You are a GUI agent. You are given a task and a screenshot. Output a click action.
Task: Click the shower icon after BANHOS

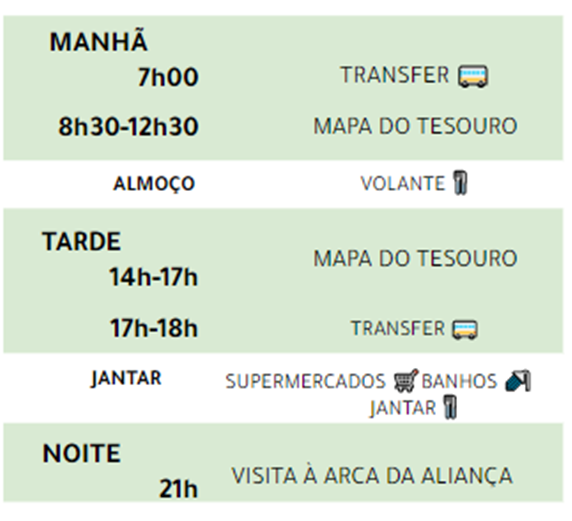(518, 381)
